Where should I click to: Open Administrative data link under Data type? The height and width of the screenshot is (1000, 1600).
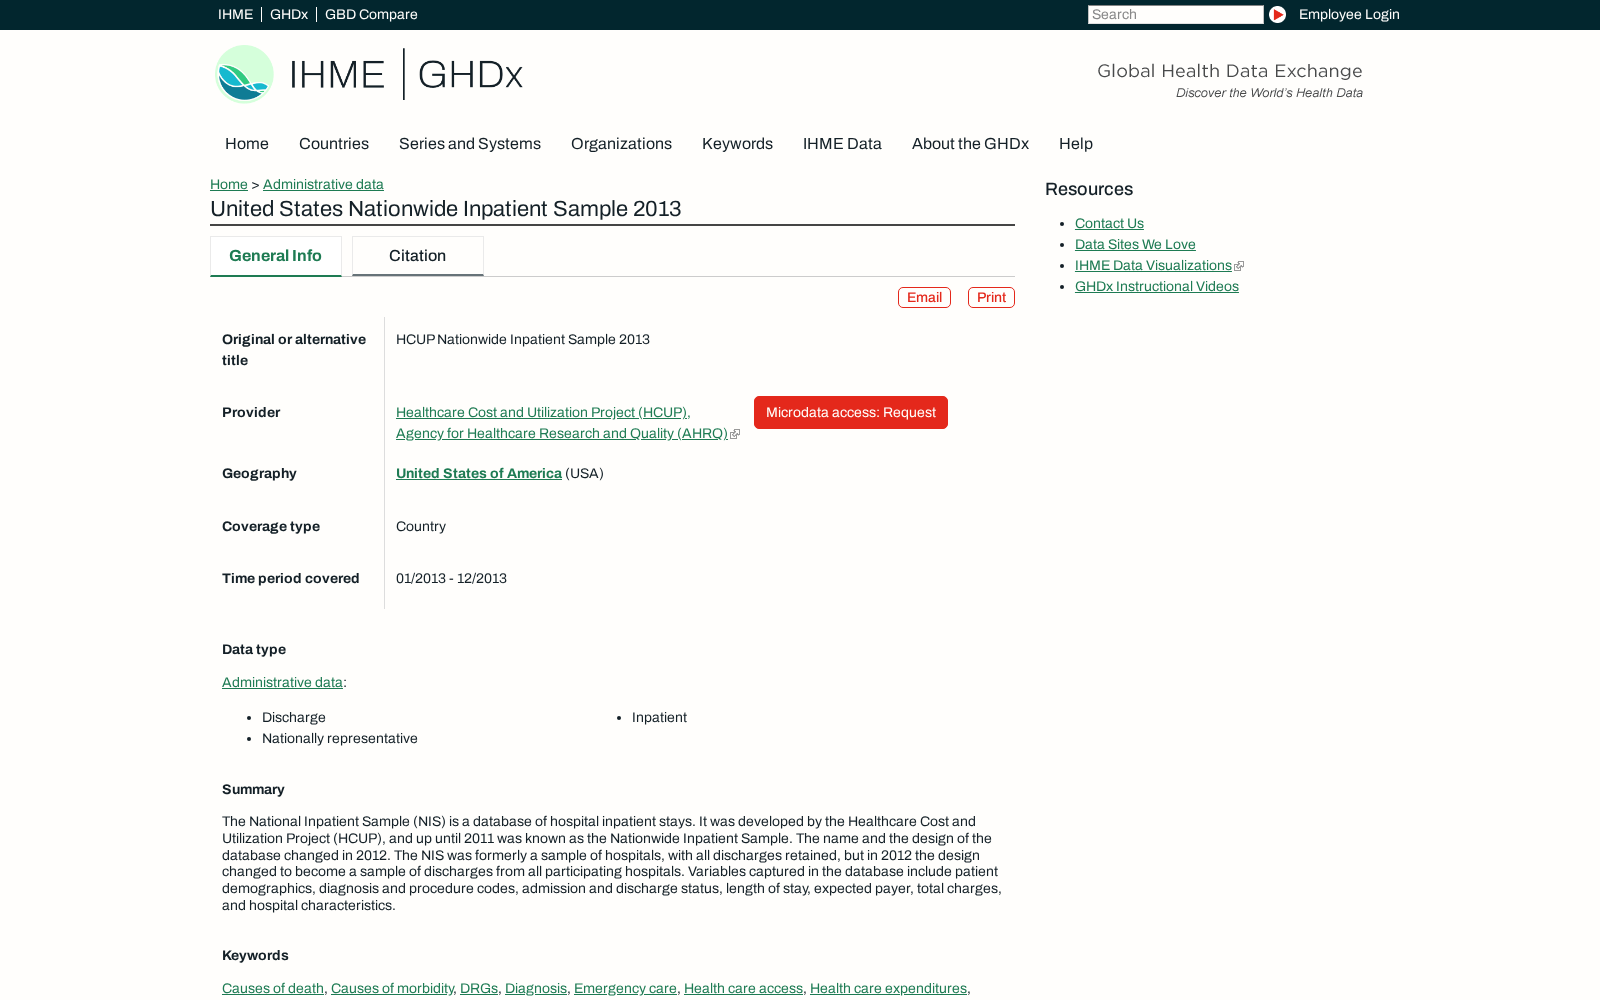(x=282, y=682)
